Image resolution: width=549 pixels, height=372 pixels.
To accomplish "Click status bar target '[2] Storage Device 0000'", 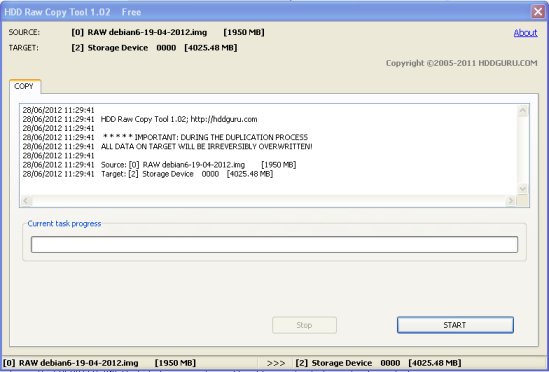I will [348, 363].
